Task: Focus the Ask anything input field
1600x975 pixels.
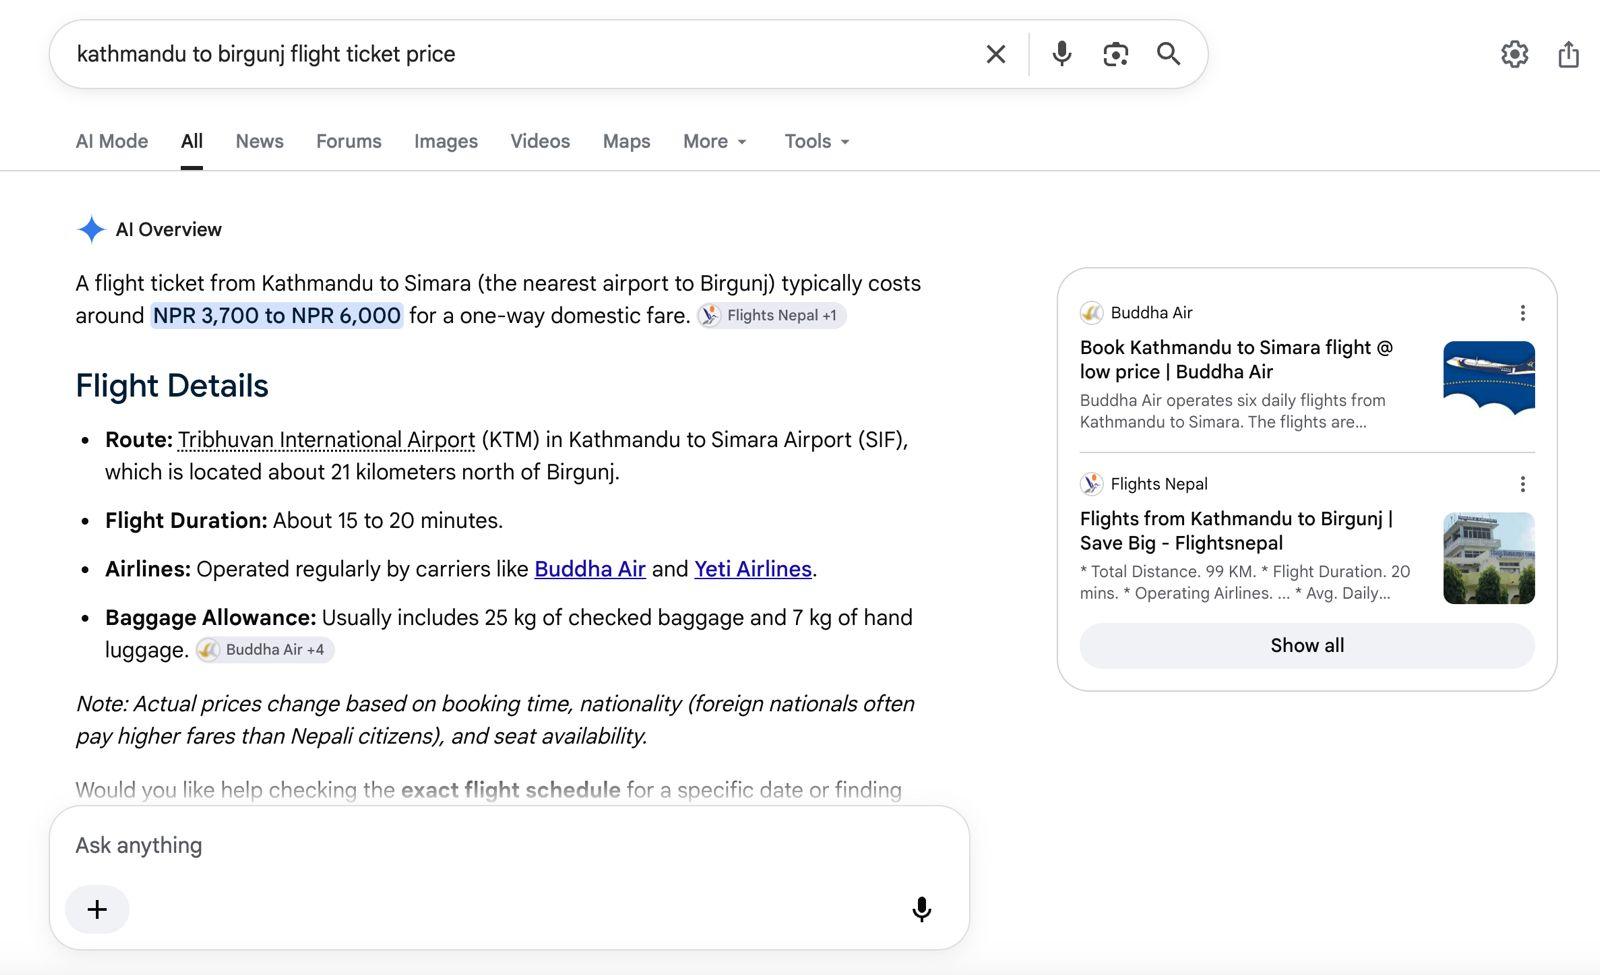Action: pyautogui.click(x=508, y=845)
